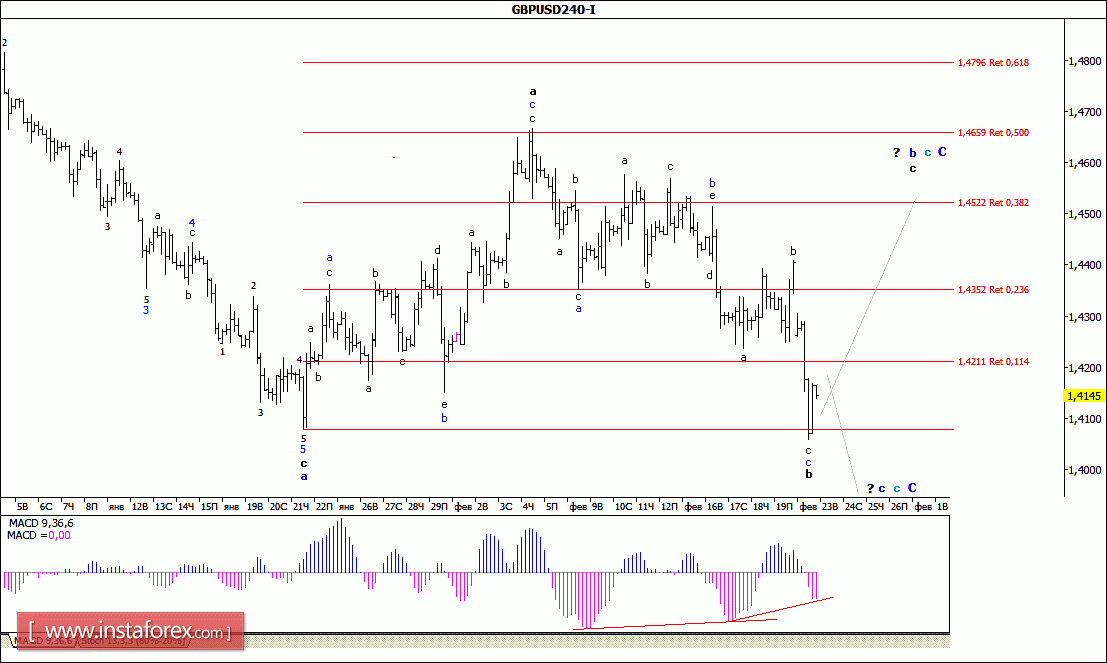The image size is (1107, 663).
Task: Click the 1,4659 Ret 0,500 level label
Action: tap(993, 133)
